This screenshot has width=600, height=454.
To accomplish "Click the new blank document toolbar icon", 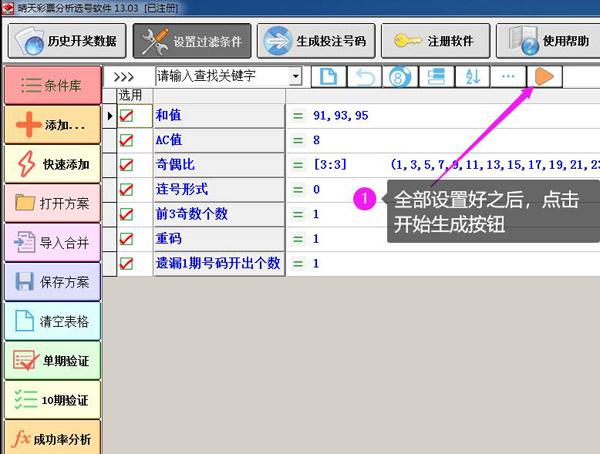I will tap(327, 76).
